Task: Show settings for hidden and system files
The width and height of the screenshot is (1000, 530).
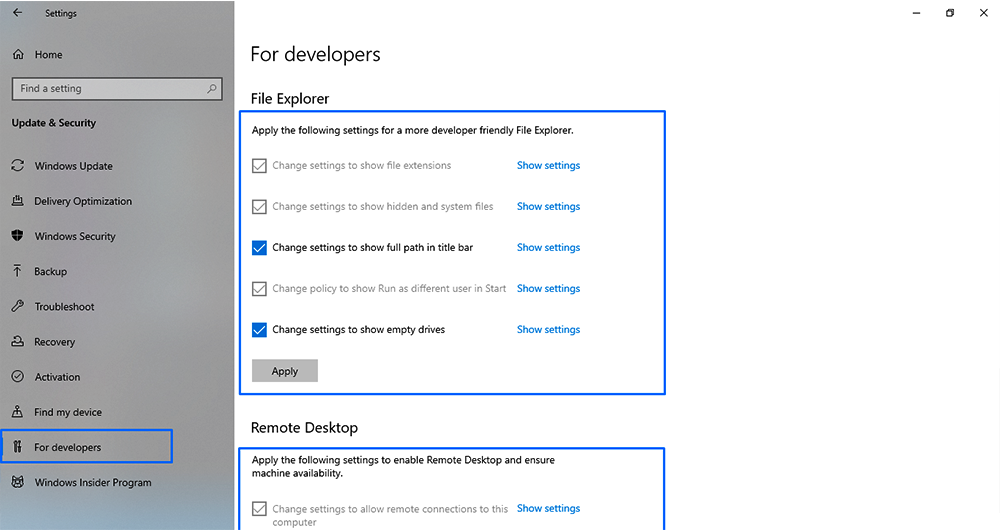Action: point(548,206)
